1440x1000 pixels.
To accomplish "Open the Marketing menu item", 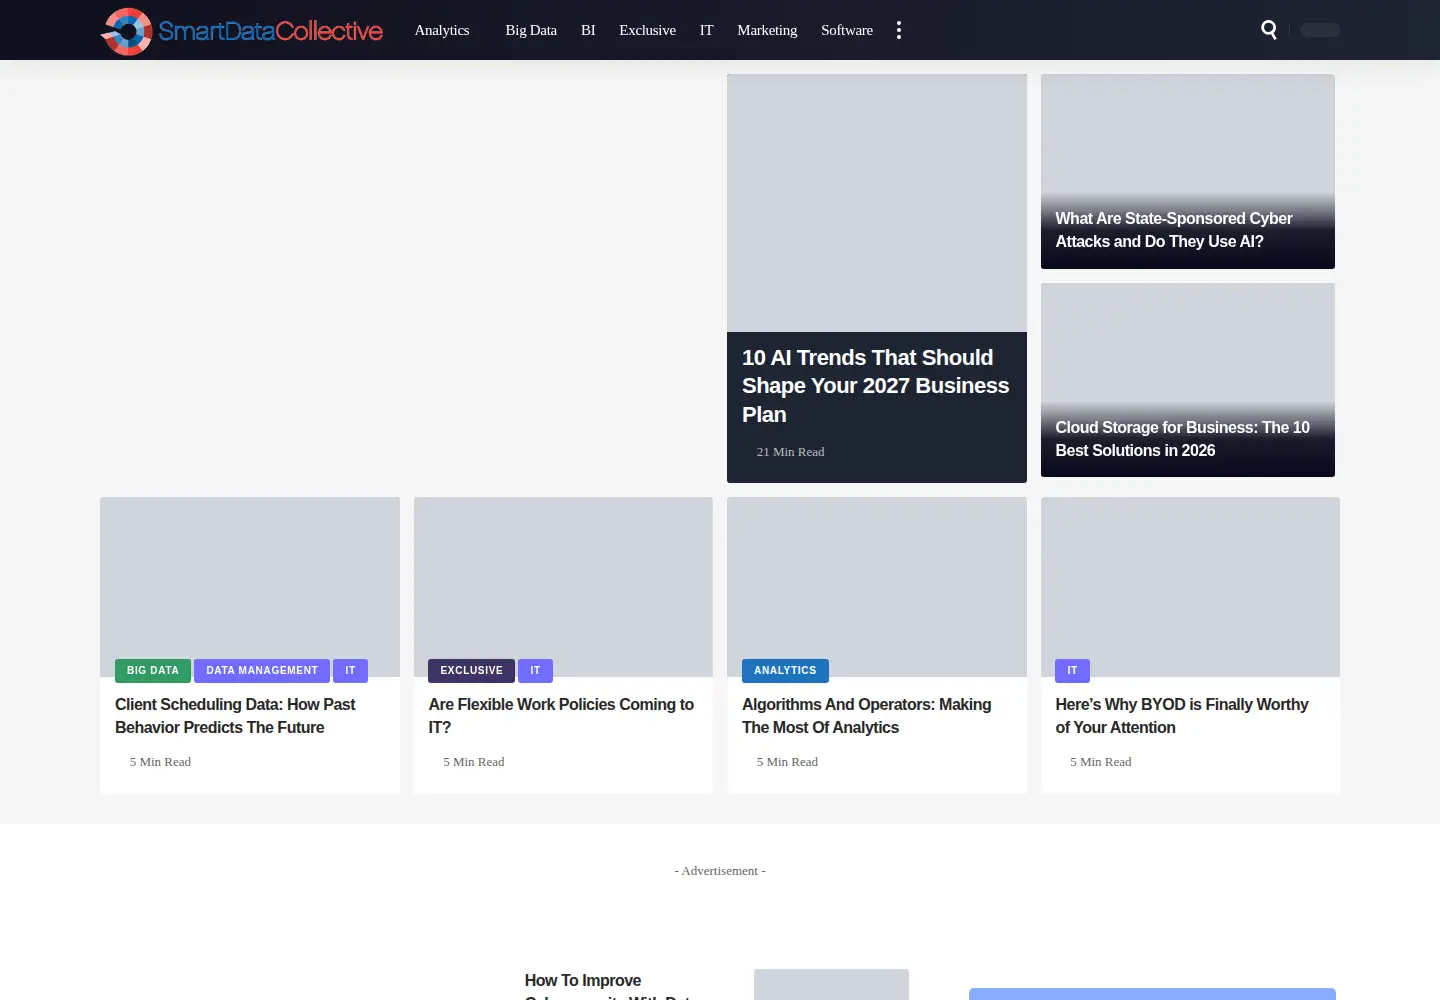I will click(767, 30).
